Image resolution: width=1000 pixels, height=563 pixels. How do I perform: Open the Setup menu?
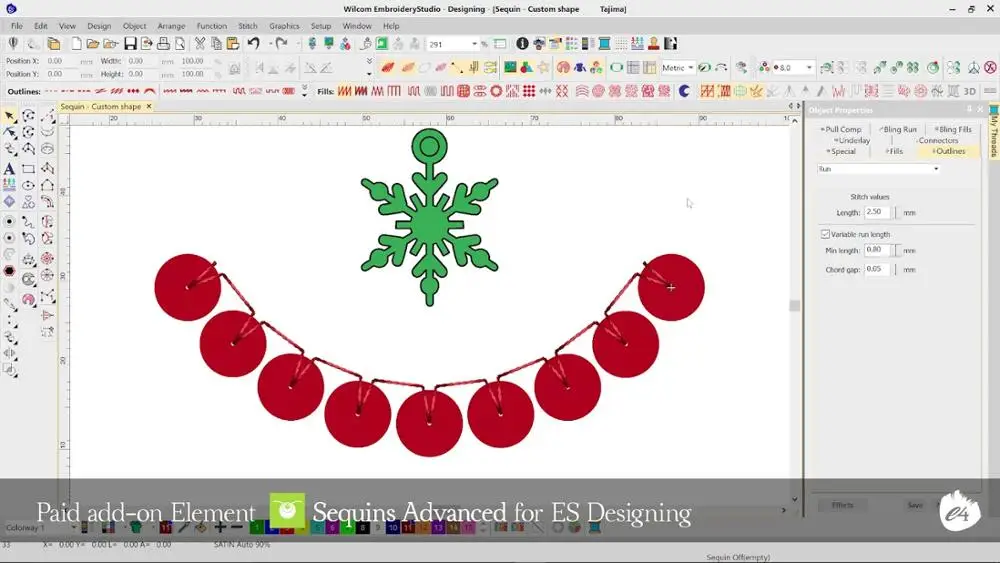321,26
